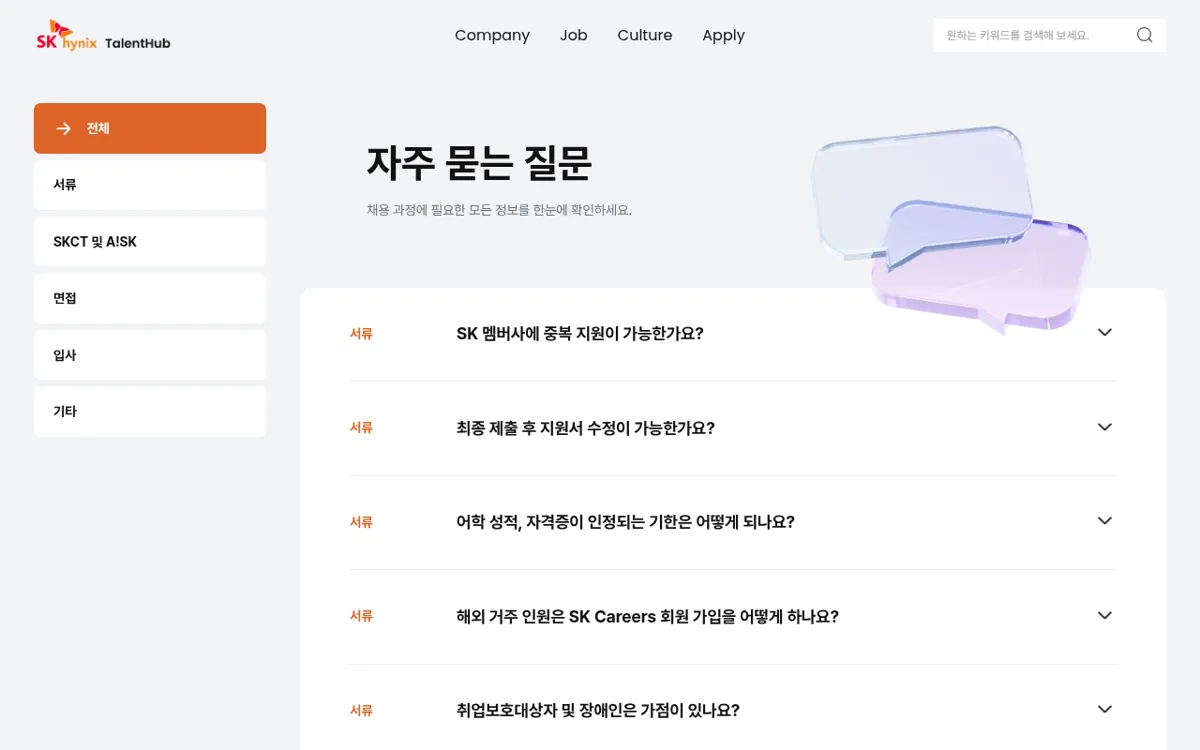Open the Apply menu

pyautogui.click(x=723, y=35)
